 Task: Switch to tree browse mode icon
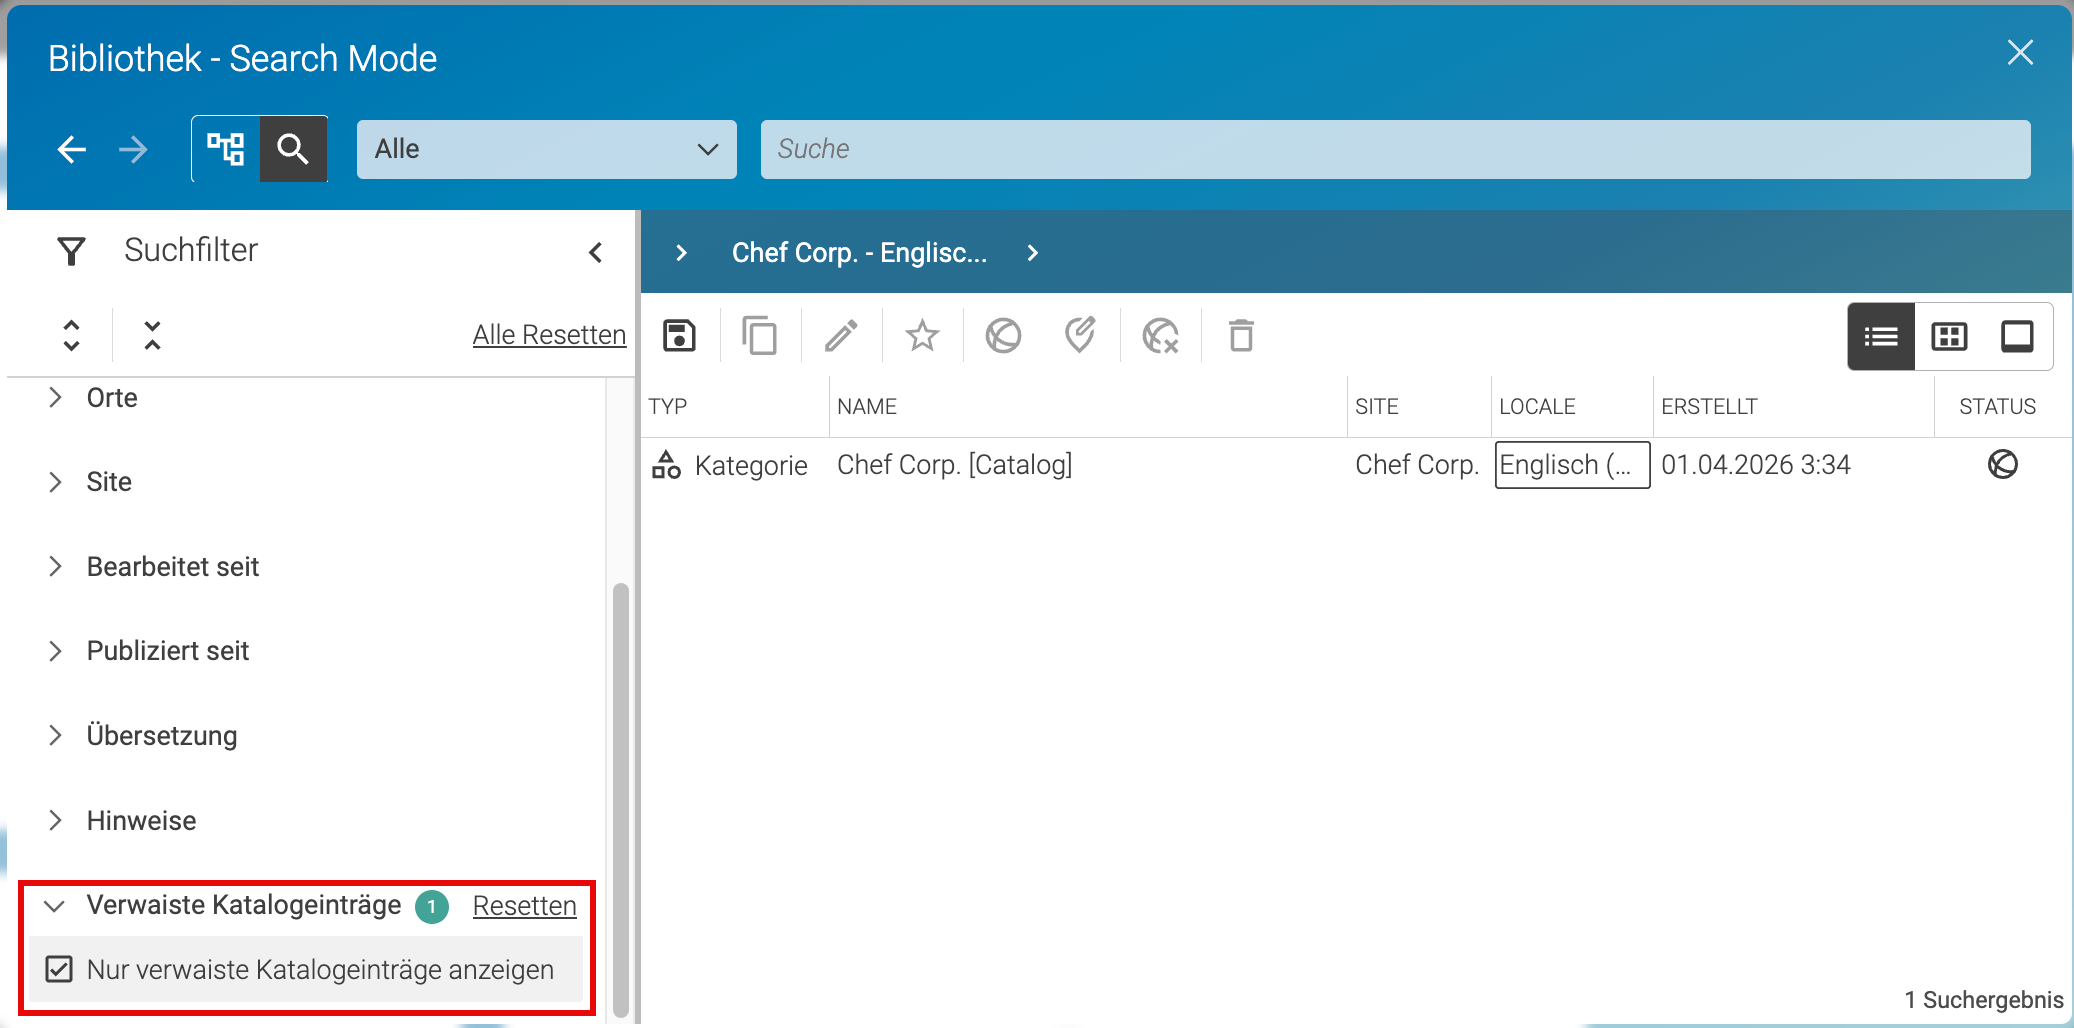(226, 149)
